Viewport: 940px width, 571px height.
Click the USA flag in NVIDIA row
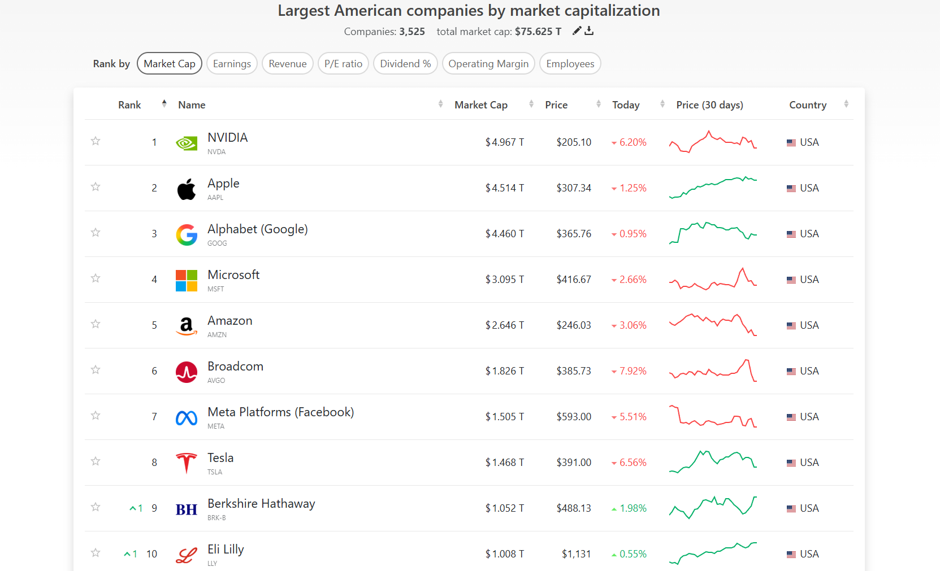click(x=791, y=143)
